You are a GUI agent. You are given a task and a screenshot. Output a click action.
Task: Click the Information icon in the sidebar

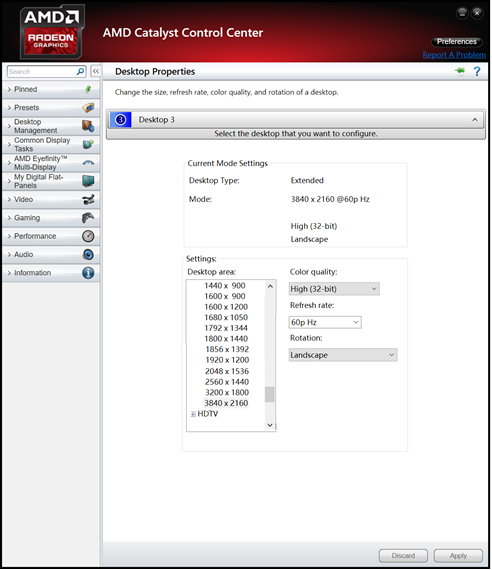click(88, 273)
